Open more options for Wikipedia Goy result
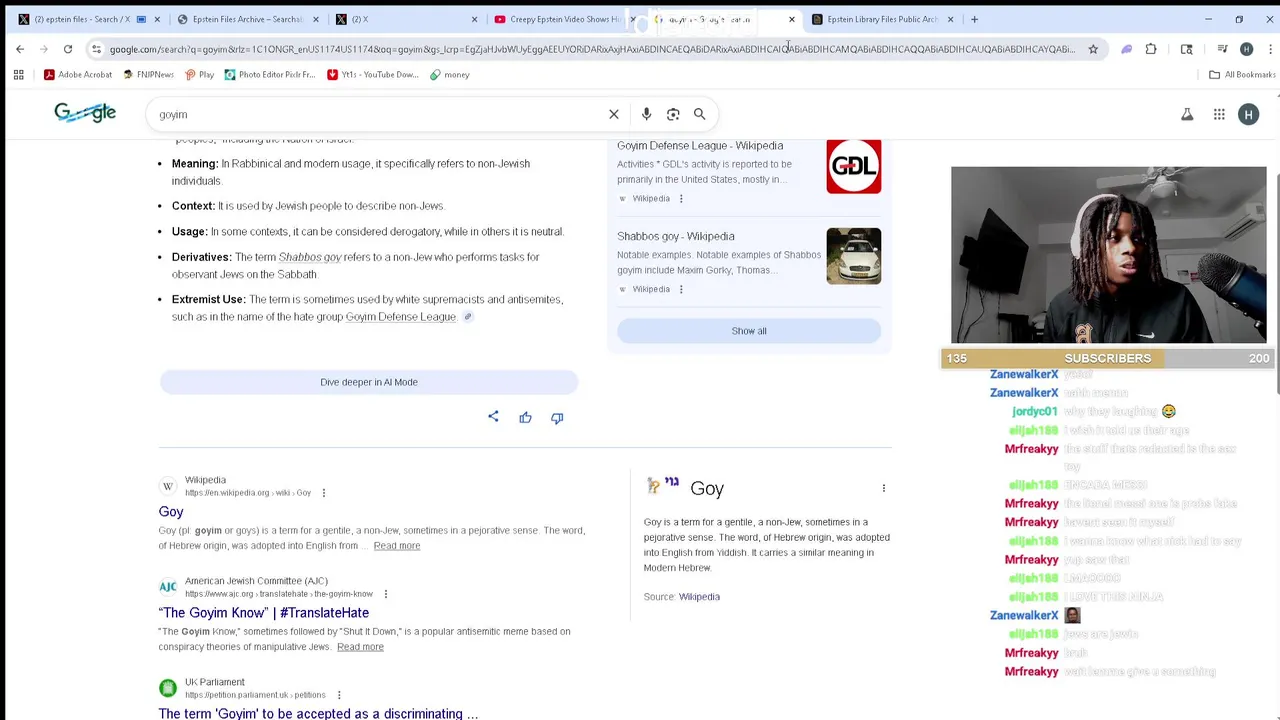Image resolution: width=1280 pixels, height=720 pixels. click(323, 492)
